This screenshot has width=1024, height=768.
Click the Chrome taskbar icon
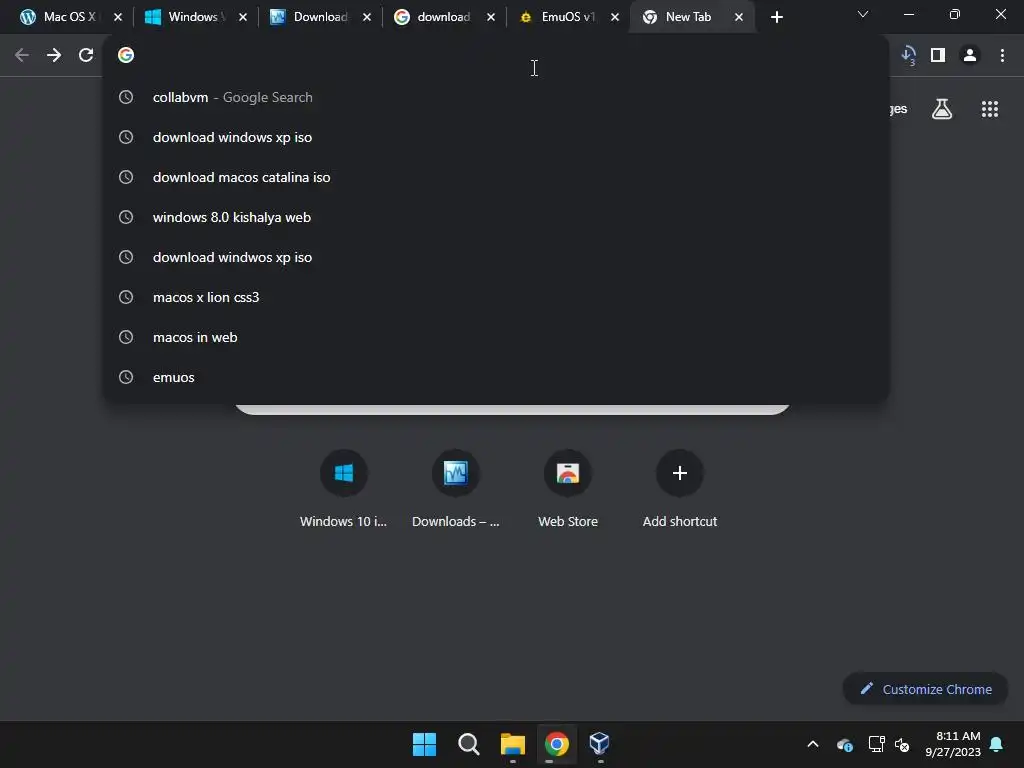pos(557,744)
